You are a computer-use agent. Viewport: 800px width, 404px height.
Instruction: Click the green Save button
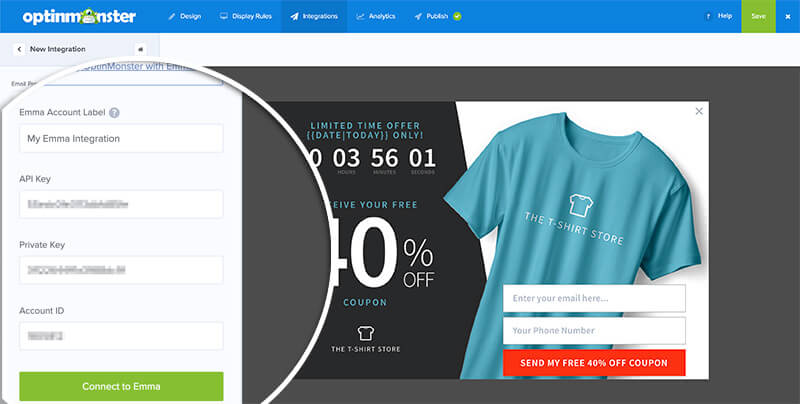pos(758,16)
